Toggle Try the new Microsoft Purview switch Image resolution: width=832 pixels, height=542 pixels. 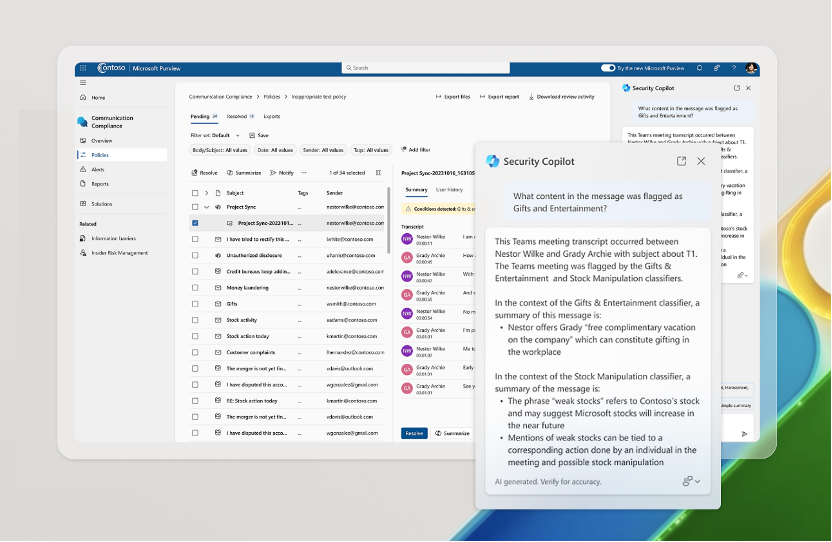(607, 68)
